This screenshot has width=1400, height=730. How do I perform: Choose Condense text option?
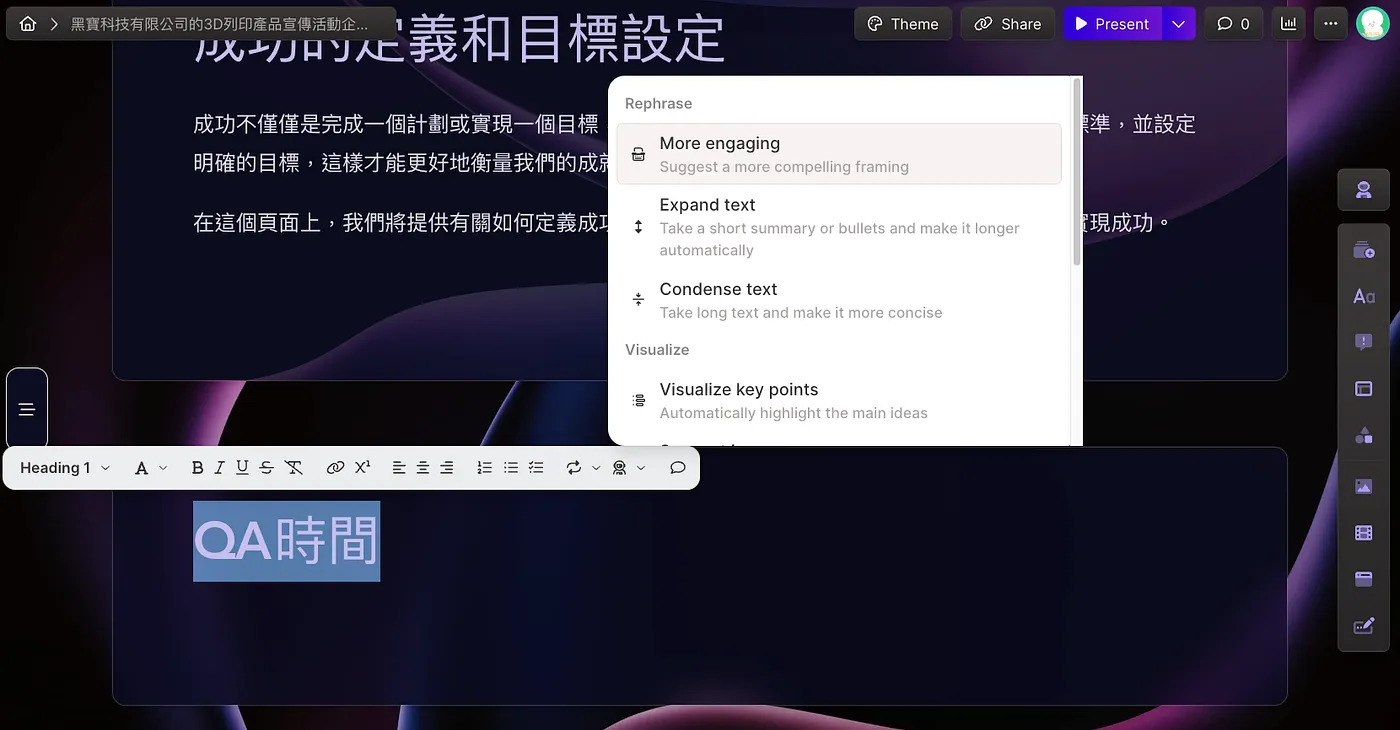(838, 300)
